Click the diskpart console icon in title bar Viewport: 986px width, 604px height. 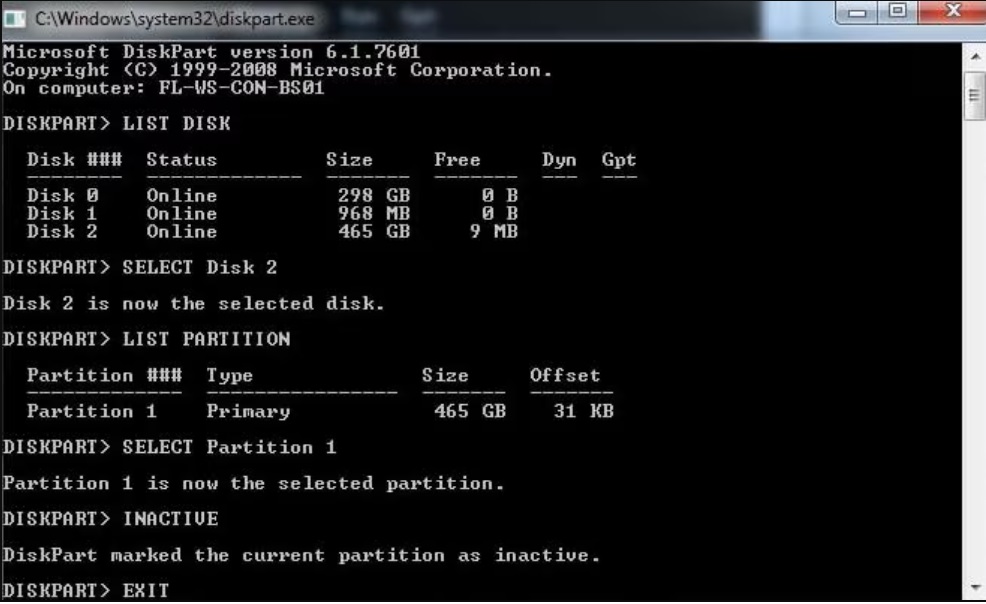coord(14,19)
